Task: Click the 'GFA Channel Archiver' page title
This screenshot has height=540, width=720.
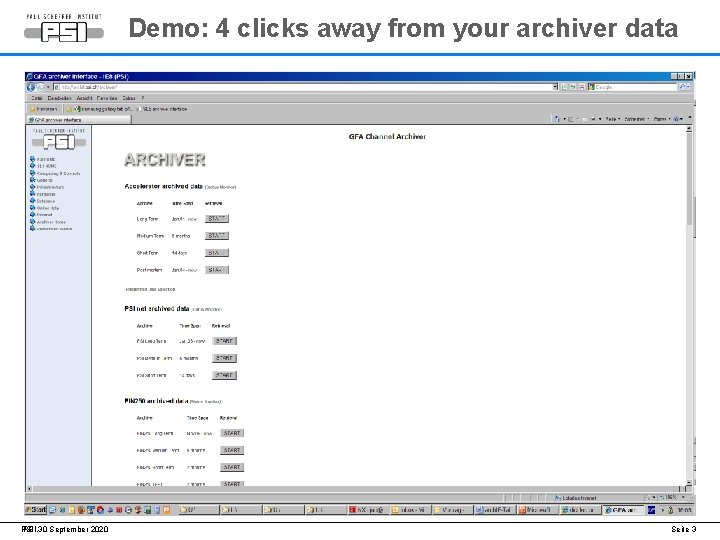Action: pyautogui.click(x=387, y=136)
